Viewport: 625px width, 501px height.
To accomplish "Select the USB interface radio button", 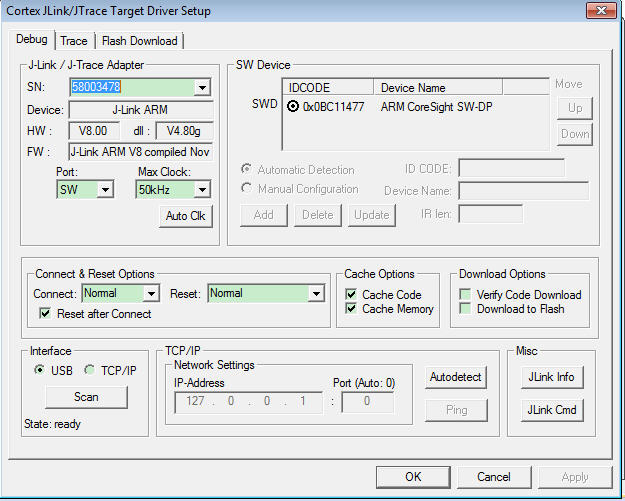I will tap(39, 369).
